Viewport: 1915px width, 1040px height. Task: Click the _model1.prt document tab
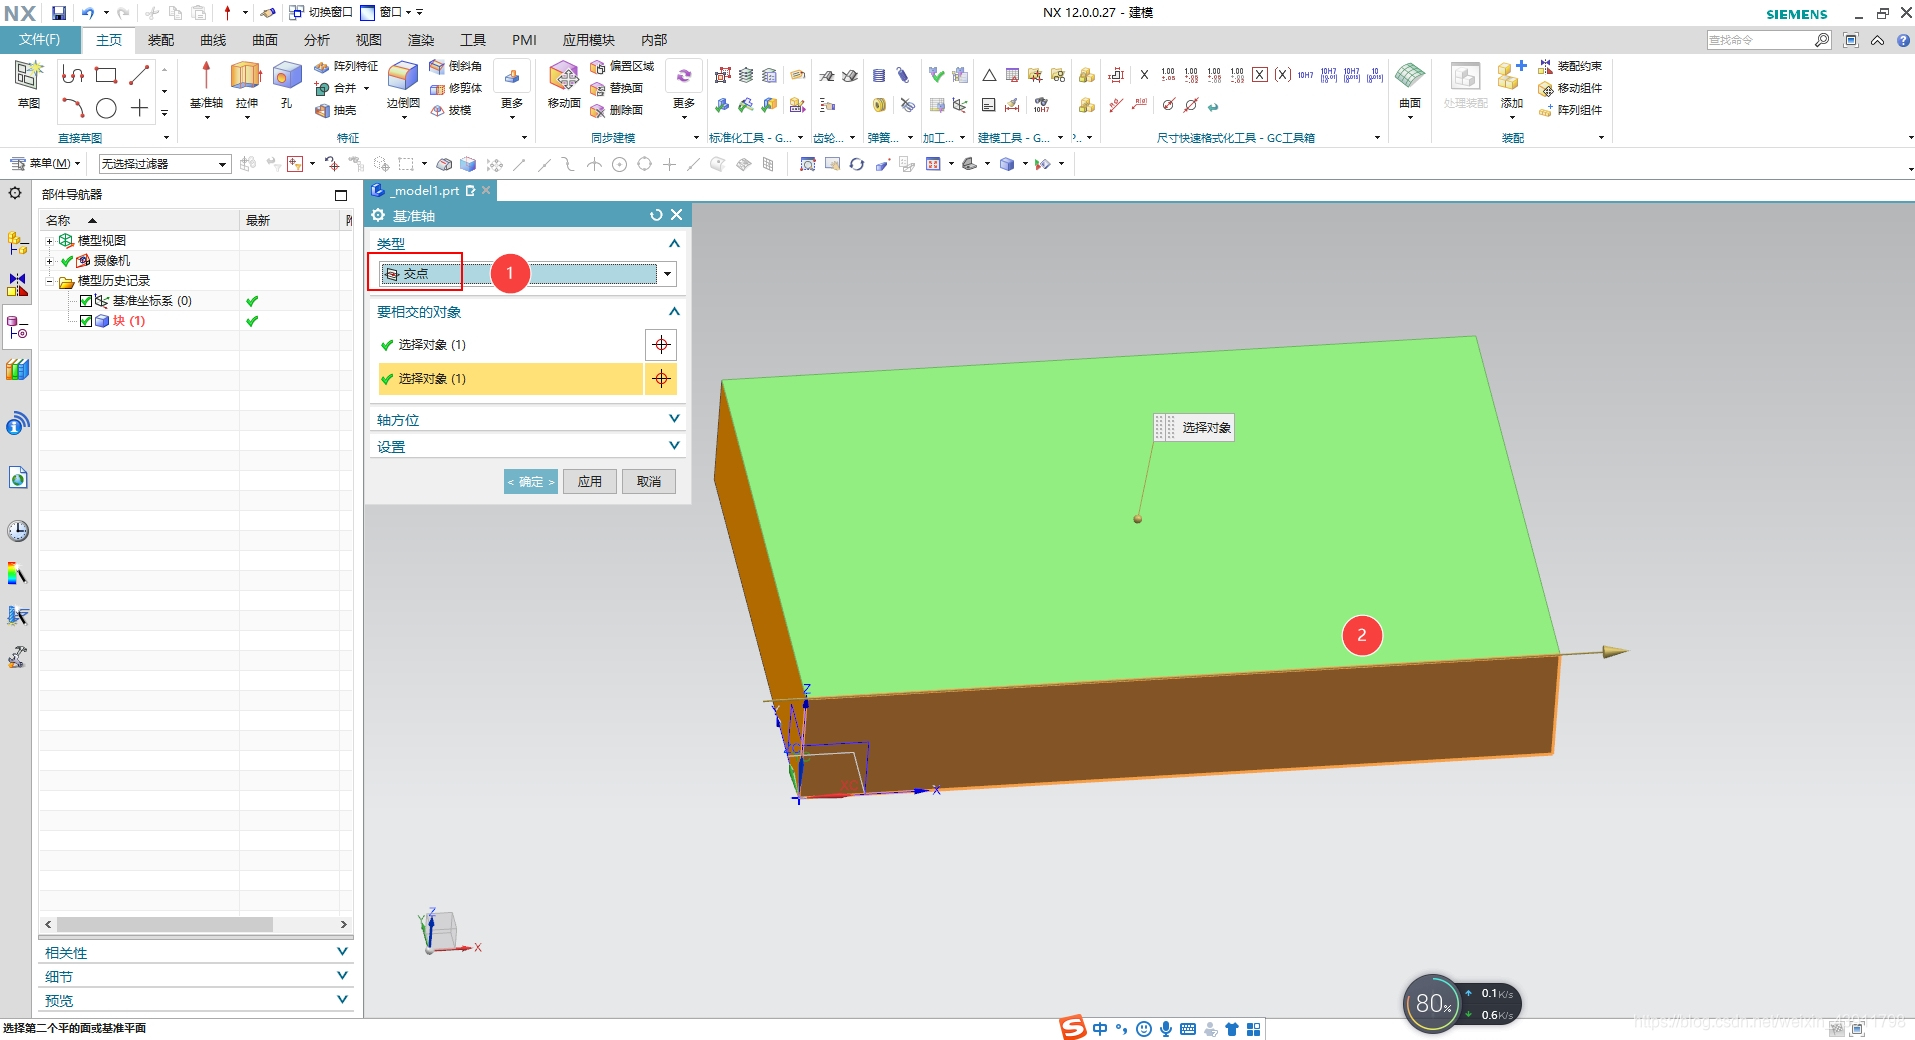[x=431, y=191]
